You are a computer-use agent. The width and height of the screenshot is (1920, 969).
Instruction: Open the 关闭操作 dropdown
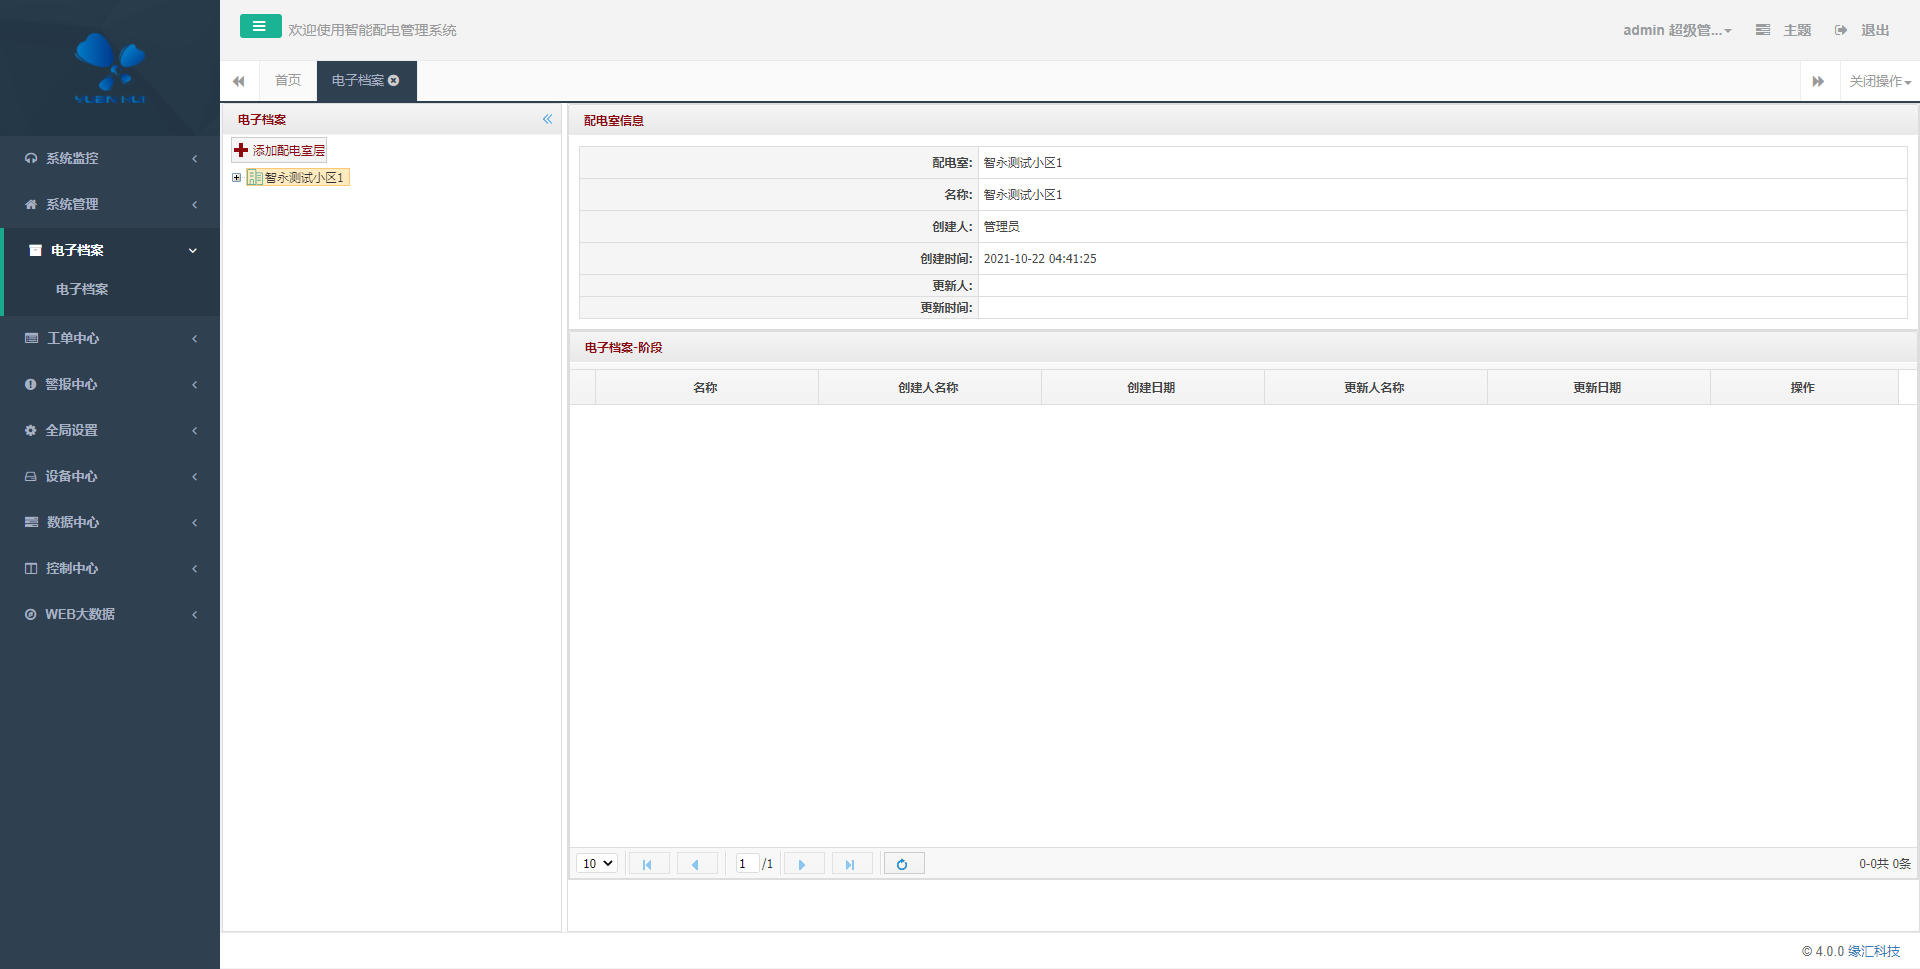coord(1879,82)
